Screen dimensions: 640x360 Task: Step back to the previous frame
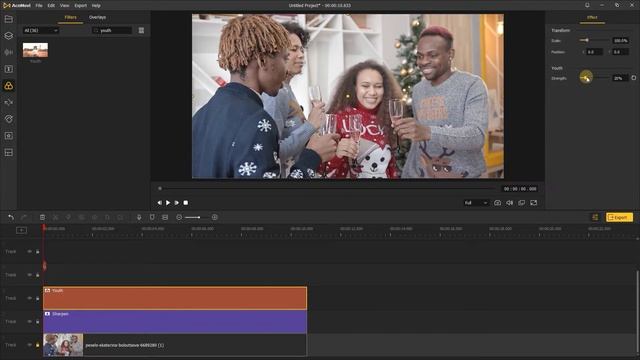159,203
